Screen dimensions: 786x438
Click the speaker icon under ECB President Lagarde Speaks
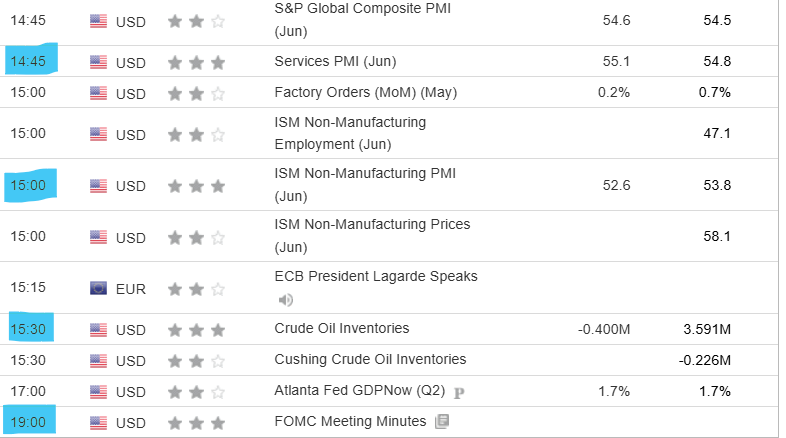tap(285, 299)
